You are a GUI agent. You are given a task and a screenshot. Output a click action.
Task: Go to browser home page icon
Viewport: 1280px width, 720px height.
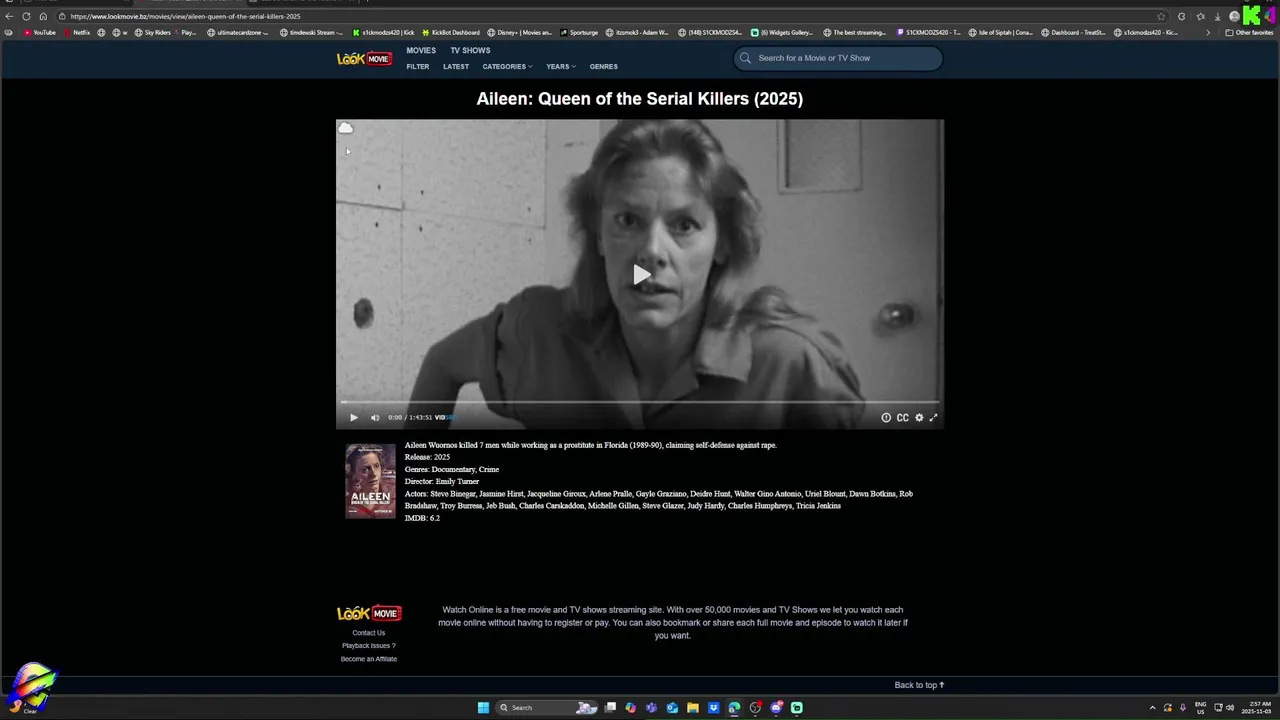click(43, 16)
